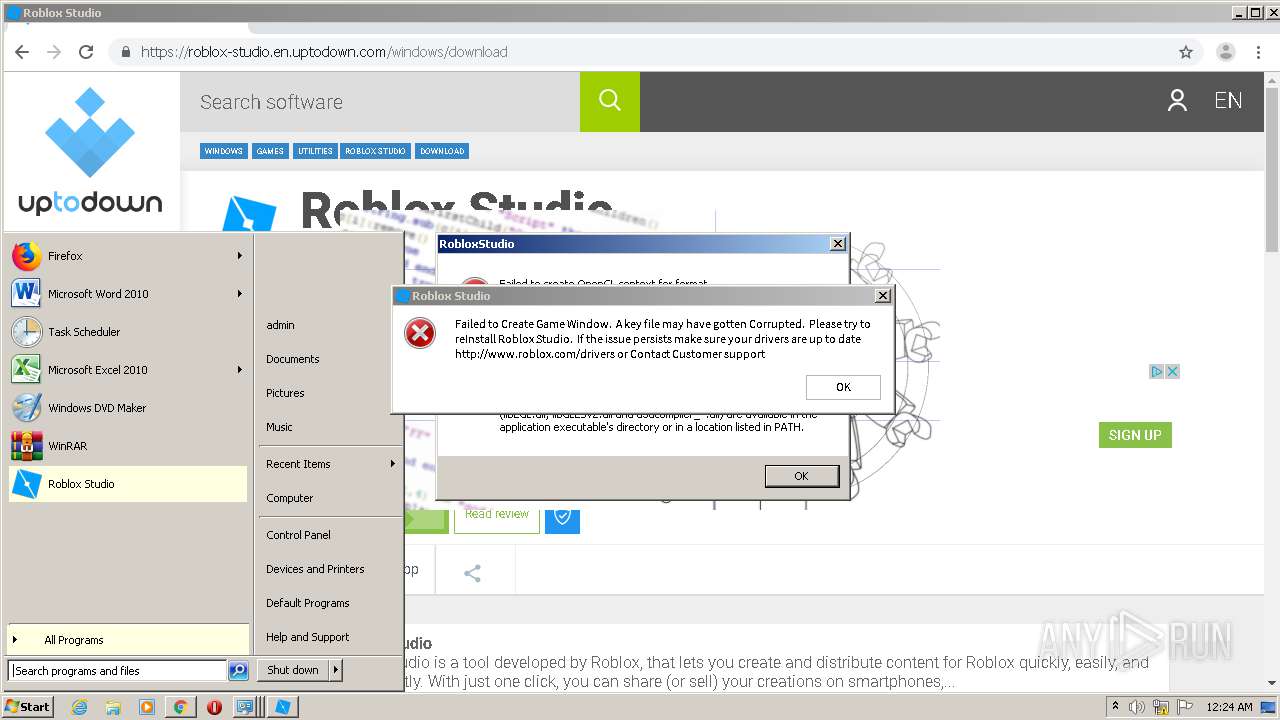Image resolution: width=1280 pixels, height=720 pixels.
Task: Click the blue shield icon button
Action: 562,516
